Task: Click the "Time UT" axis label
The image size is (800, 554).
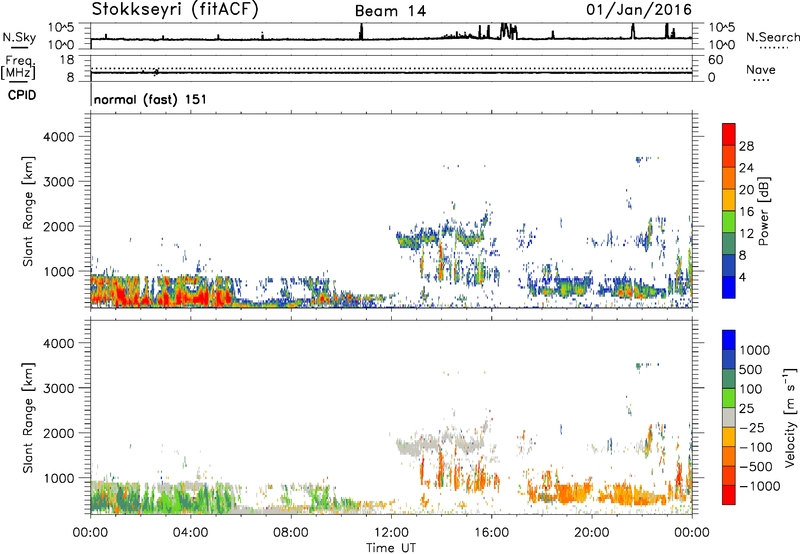Action: 391,548
